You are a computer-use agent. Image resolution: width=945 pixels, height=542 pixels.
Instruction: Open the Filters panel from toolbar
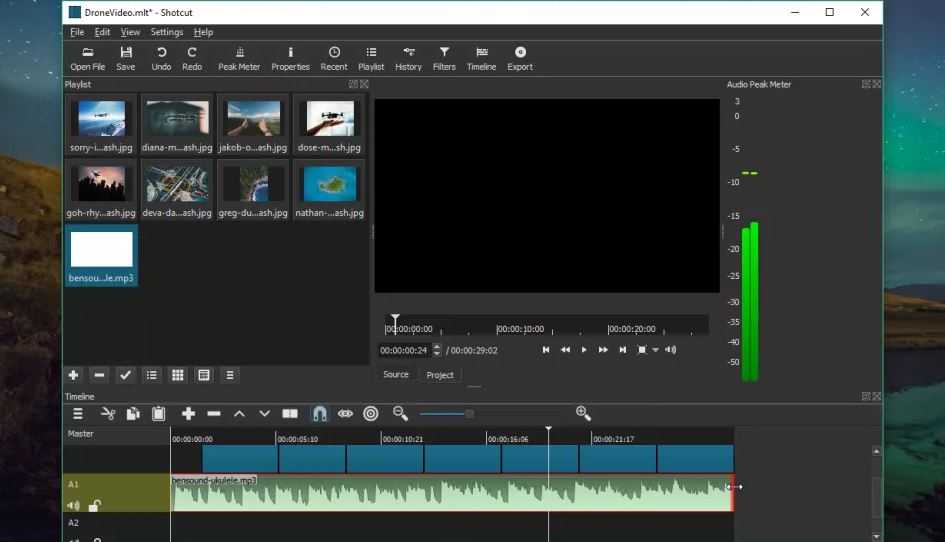(444, 58)
